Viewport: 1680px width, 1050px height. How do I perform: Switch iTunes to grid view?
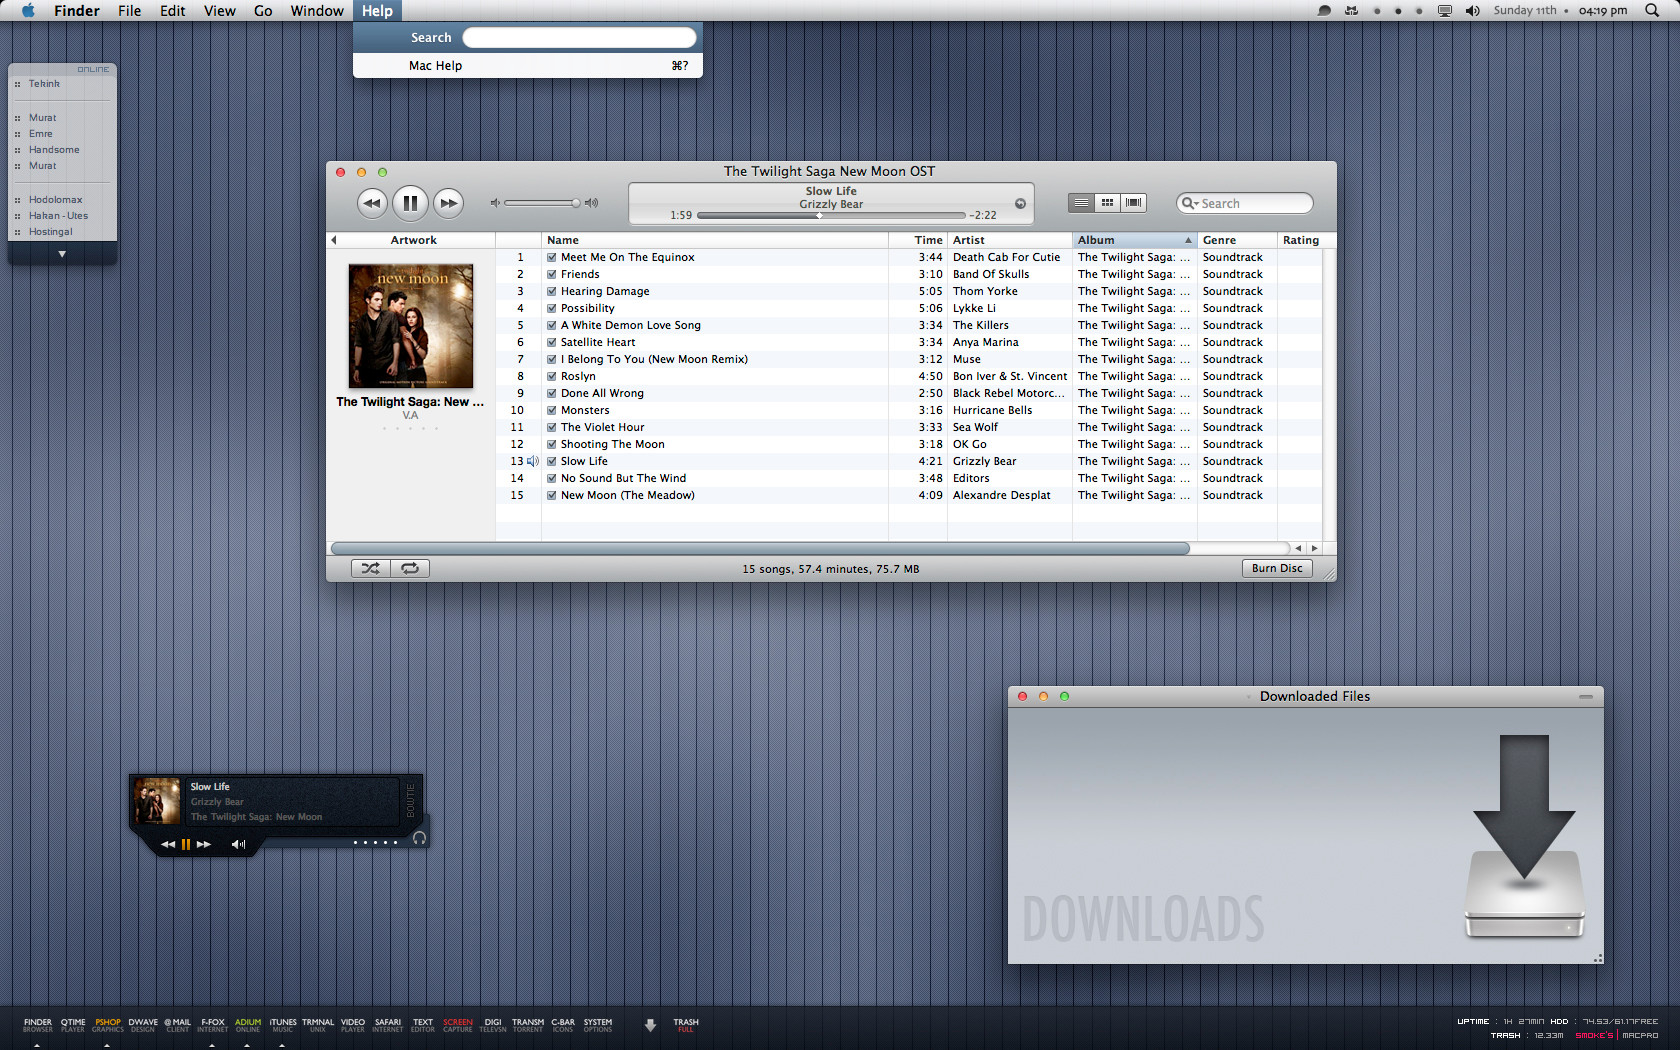coord(1107,203)
